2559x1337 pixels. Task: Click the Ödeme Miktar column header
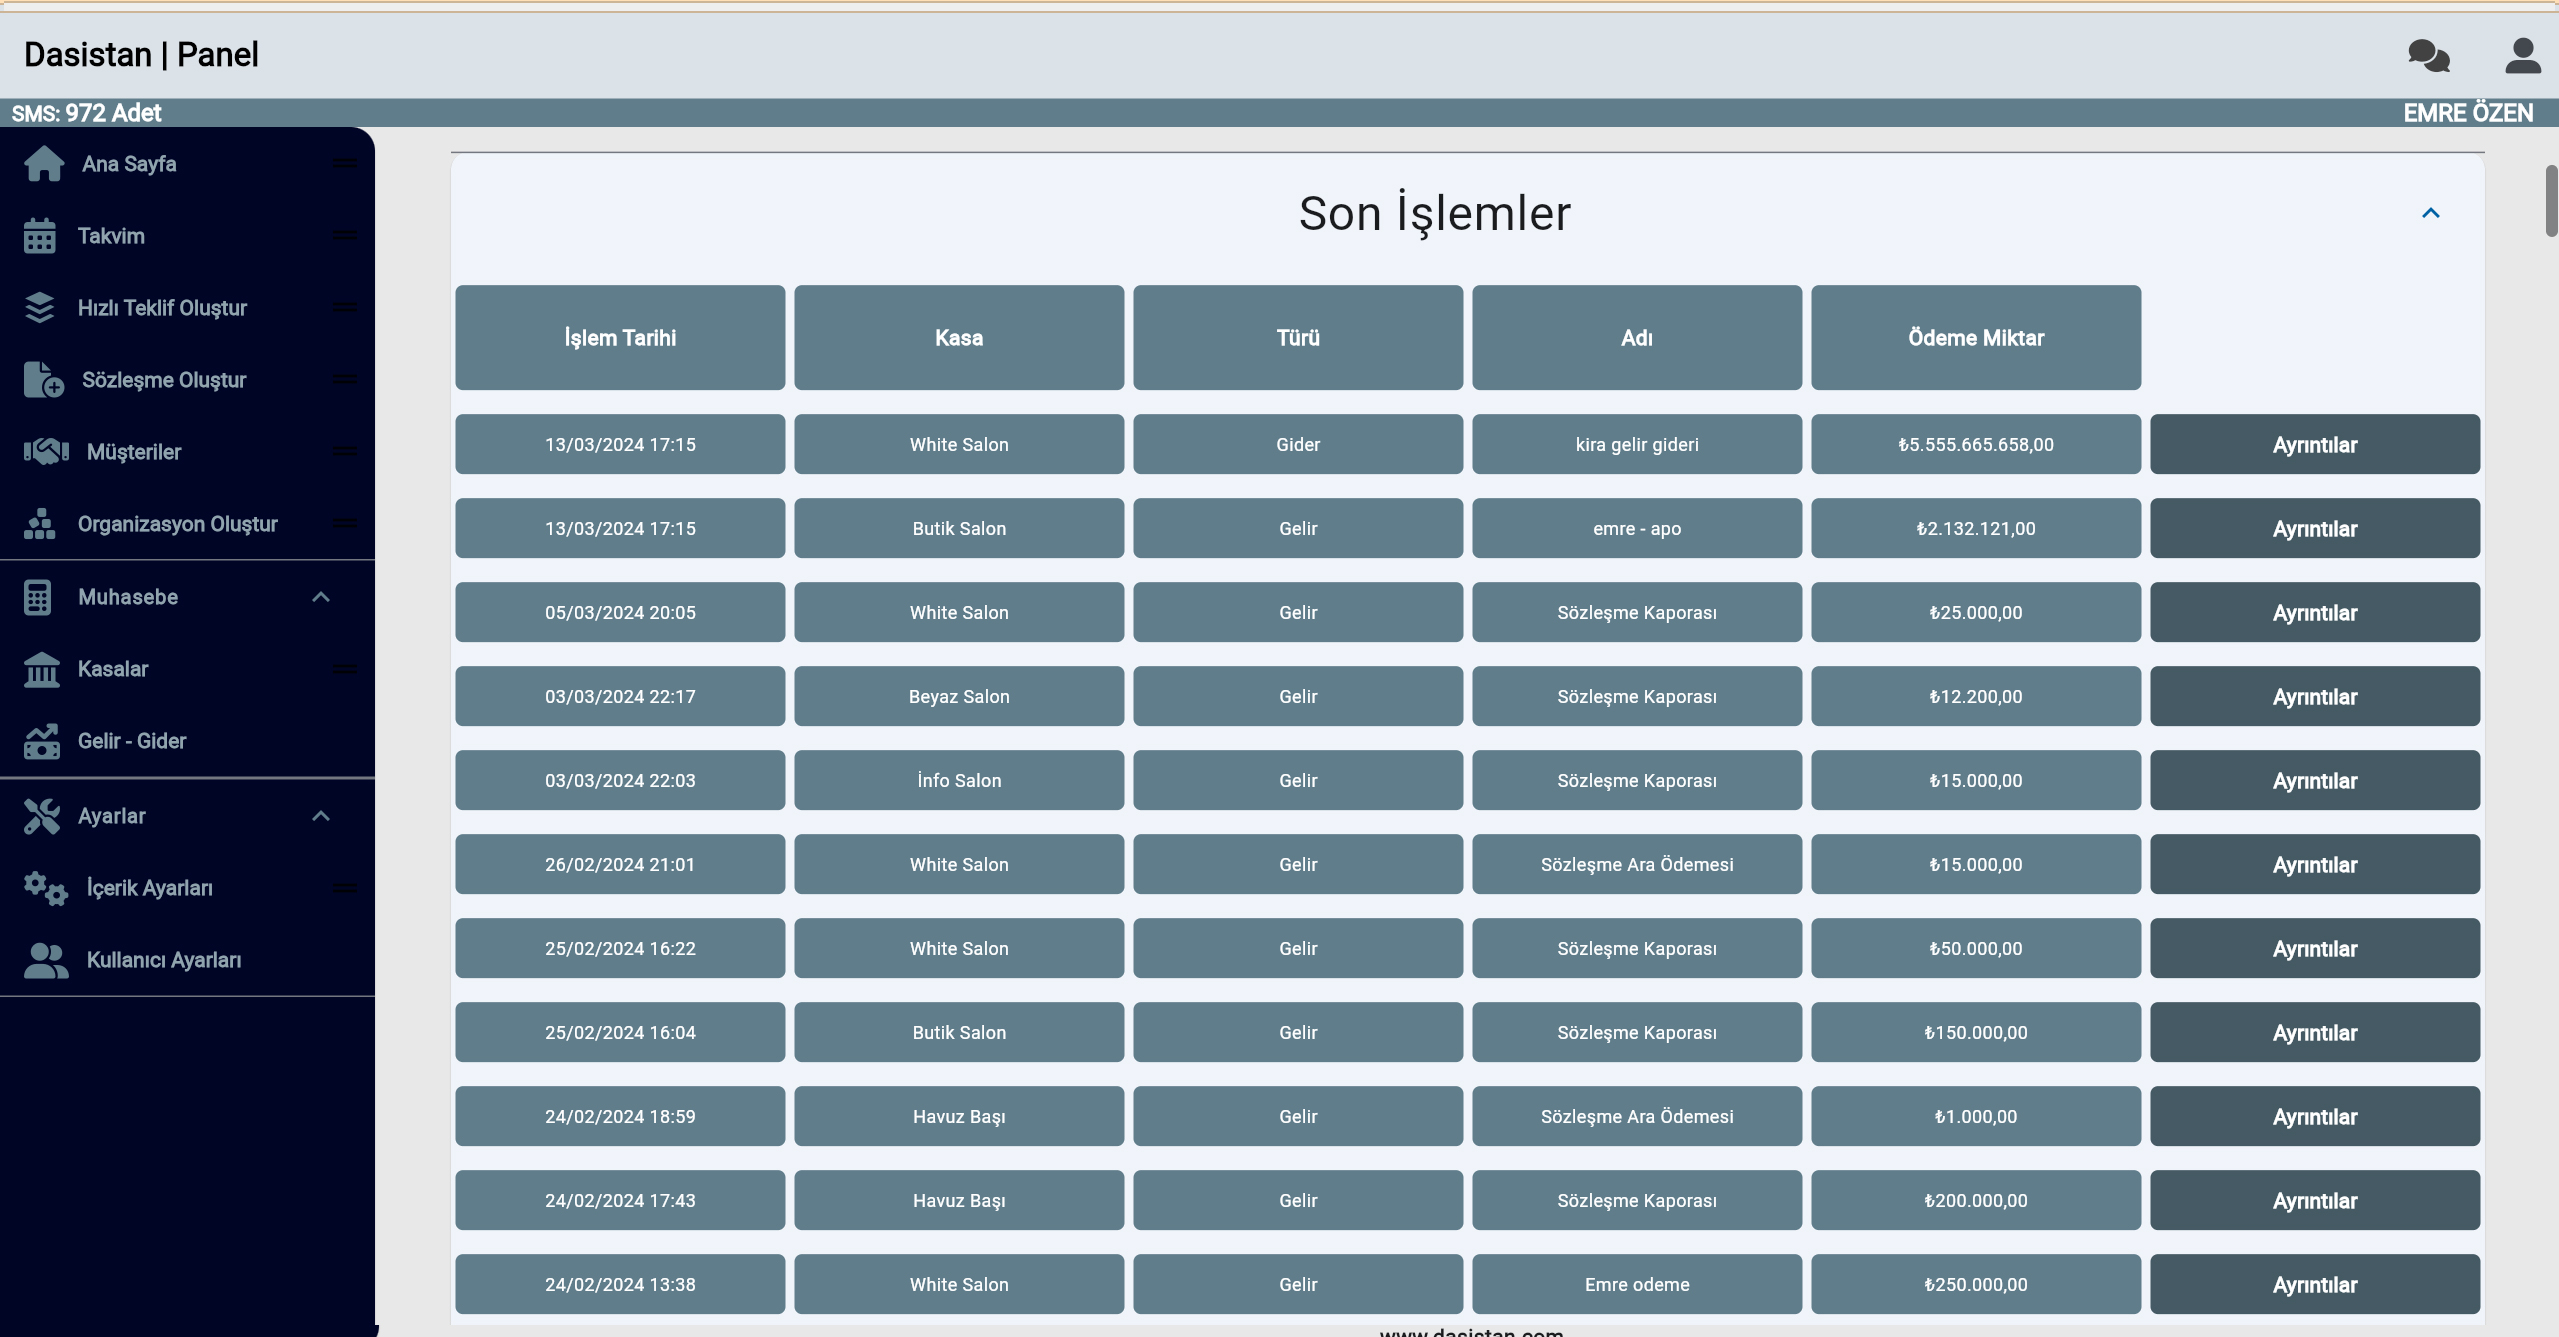pyautogui.click(x=1975, y=338)
